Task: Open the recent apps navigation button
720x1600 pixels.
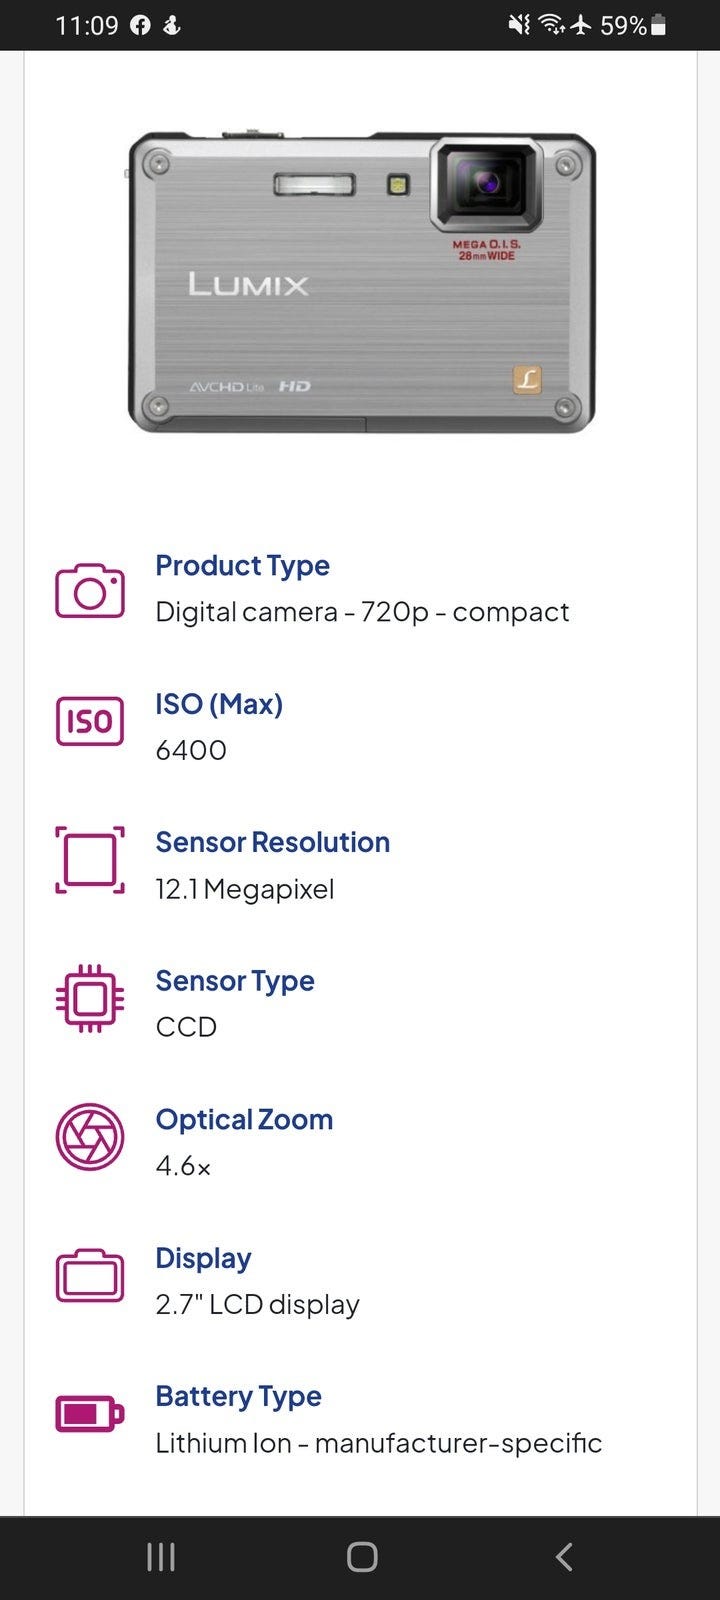Action: click(x=161, y=1556)
